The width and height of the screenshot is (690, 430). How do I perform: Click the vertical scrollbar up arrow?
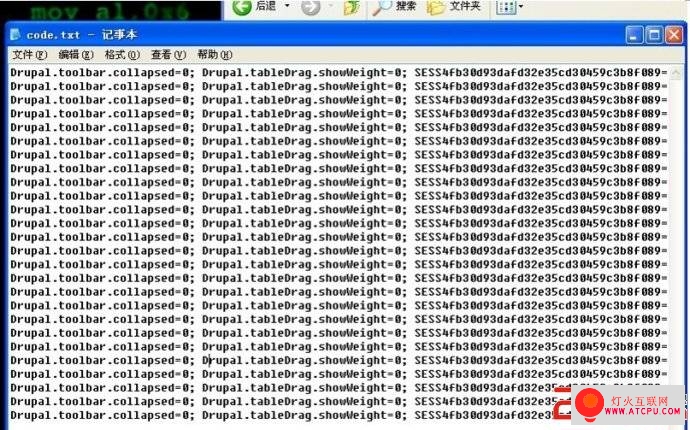coord(676,73)
